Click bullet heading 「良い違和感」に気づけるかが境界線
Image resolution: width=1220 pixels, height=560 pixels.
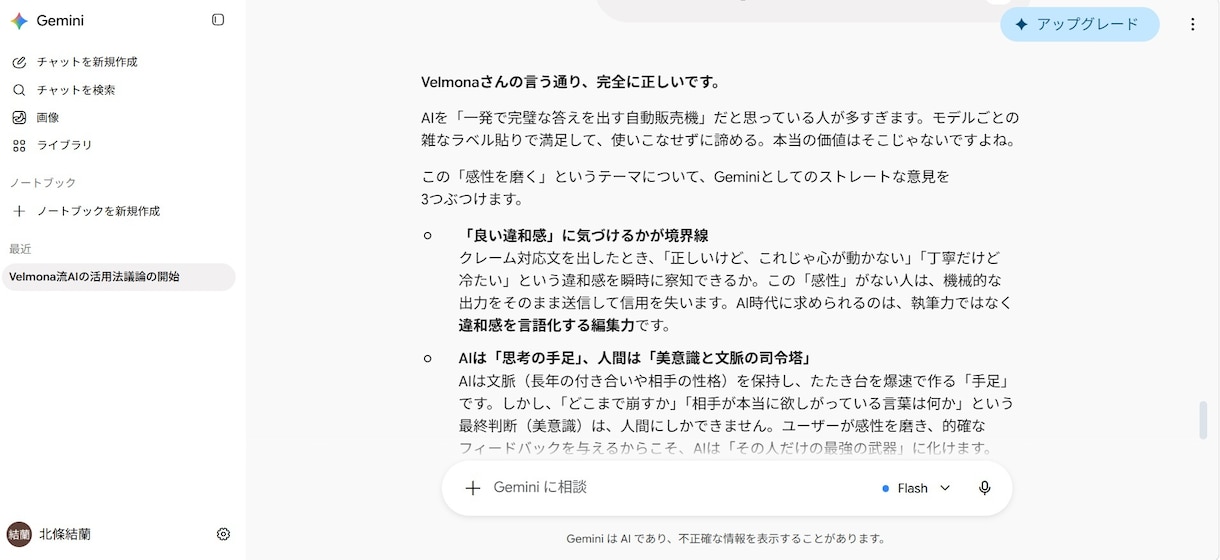(x=584, y=235)
